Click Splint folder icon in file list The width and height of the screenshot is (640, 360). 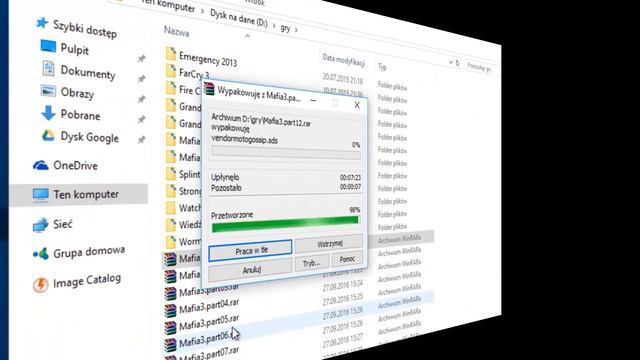pyautogui.click(x=171, y=173)
